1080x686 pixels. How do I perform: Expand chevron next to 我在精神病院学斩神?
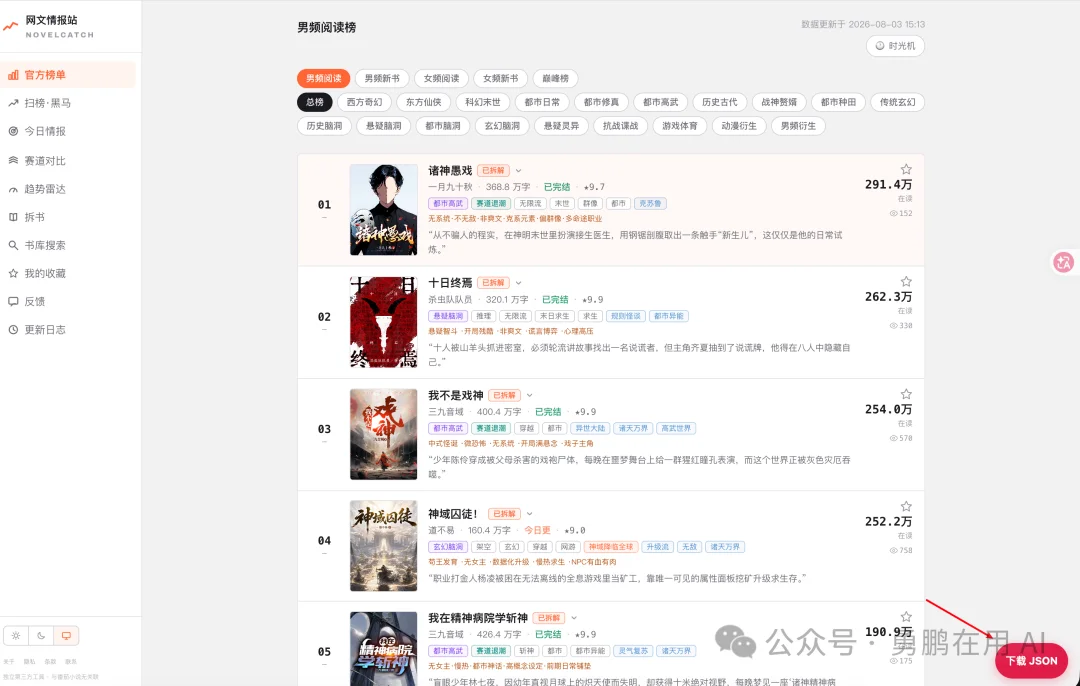tap(574, 618)
